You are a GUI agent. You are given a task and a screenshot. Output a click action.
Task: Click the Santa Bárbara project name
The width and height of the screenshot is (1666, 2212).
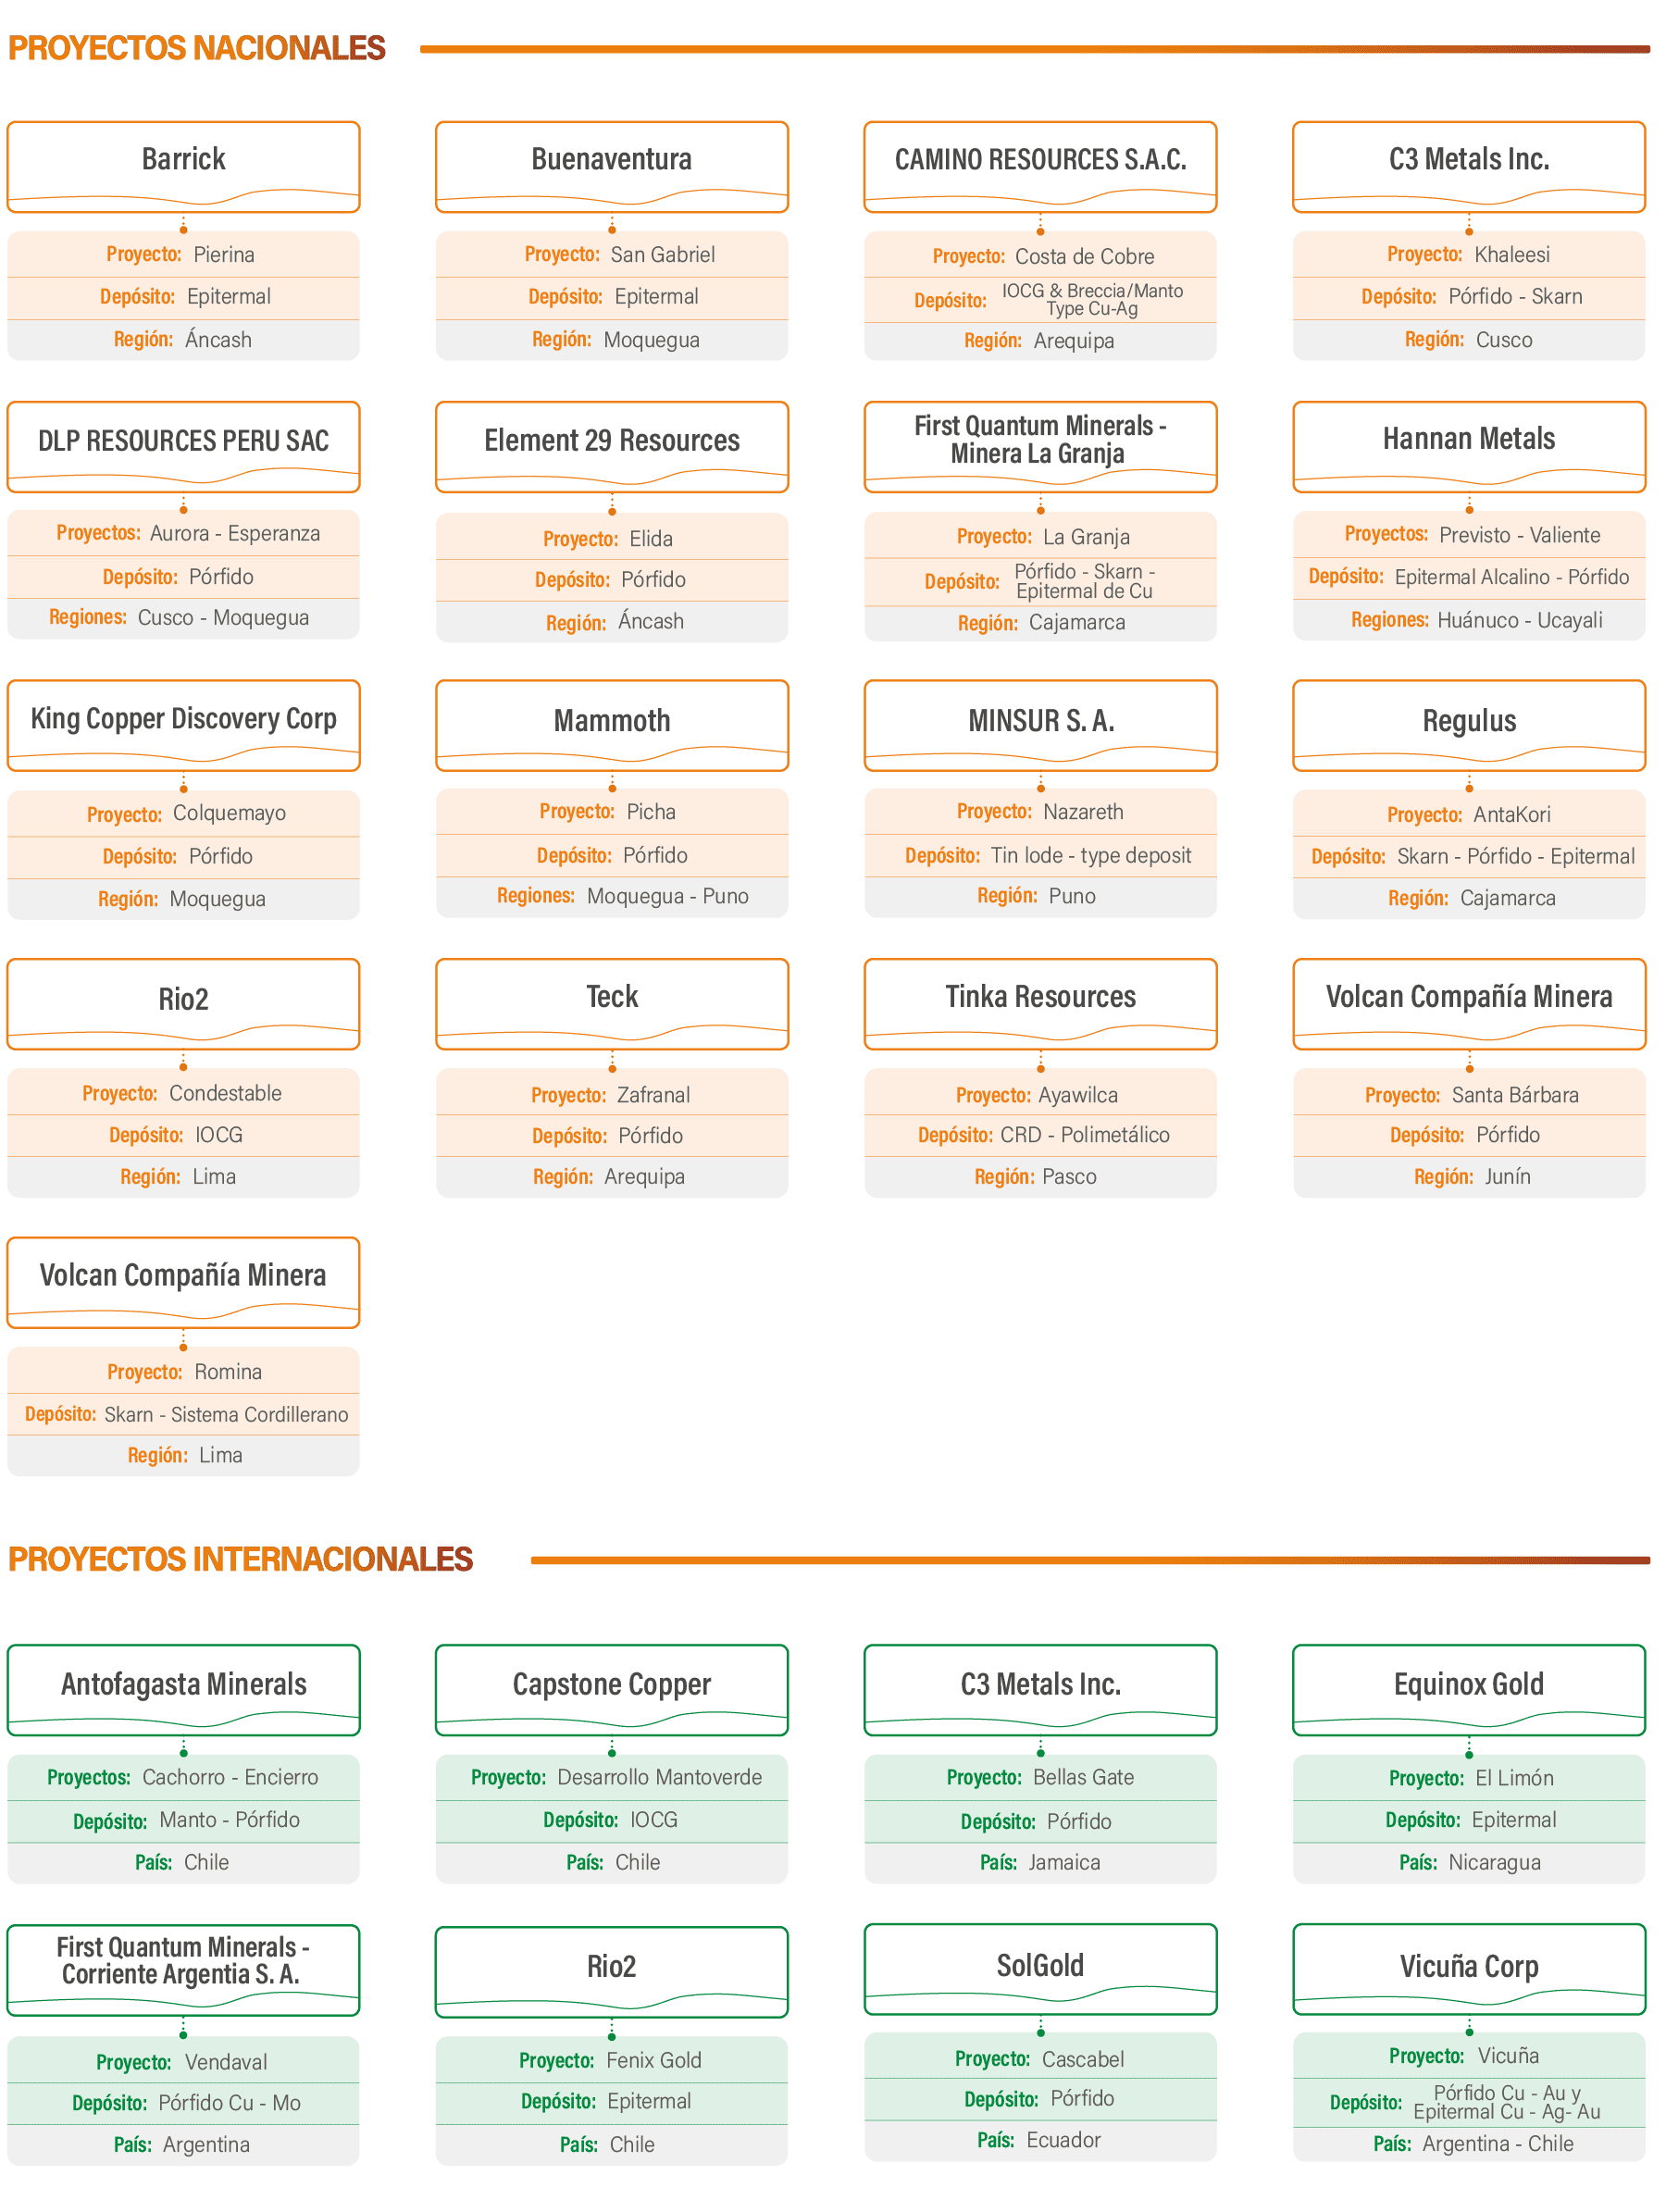click(x=1515, y=1095)
